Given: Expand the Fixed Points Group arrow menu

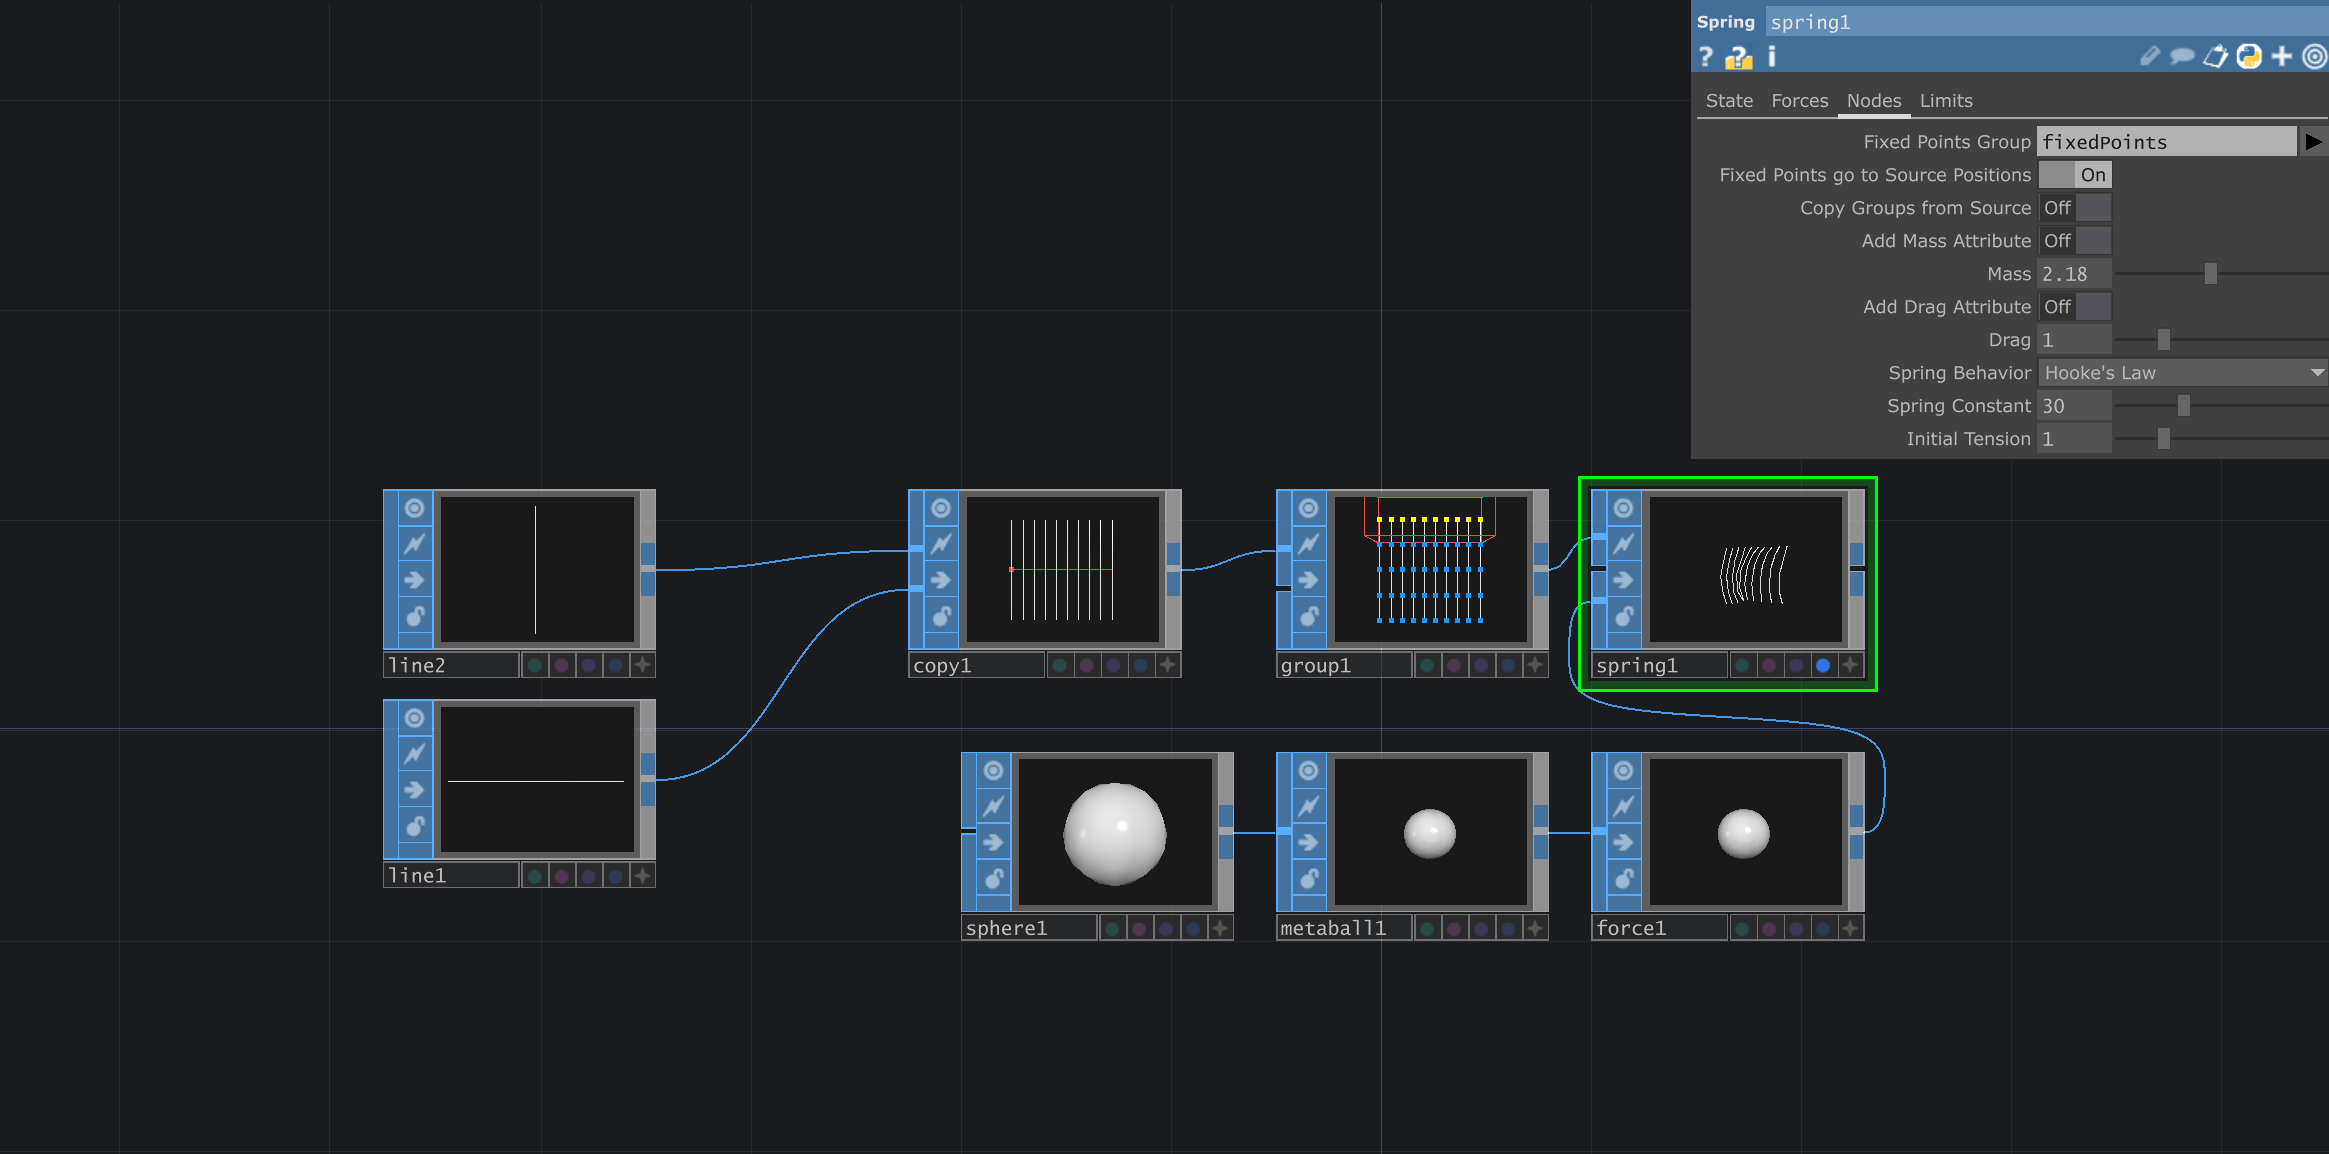Looking at the screenshot, I should (2313, 142).
